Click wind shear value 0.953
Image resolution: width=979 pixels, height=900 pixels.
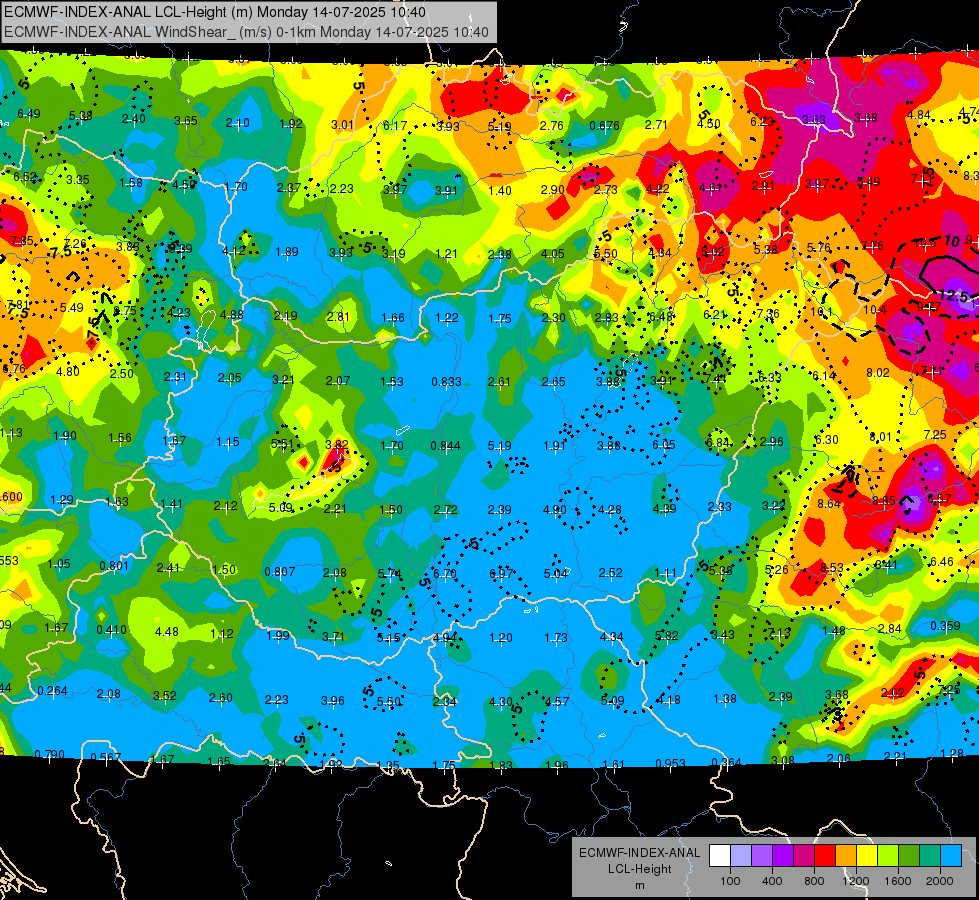[x=671, y=763]
